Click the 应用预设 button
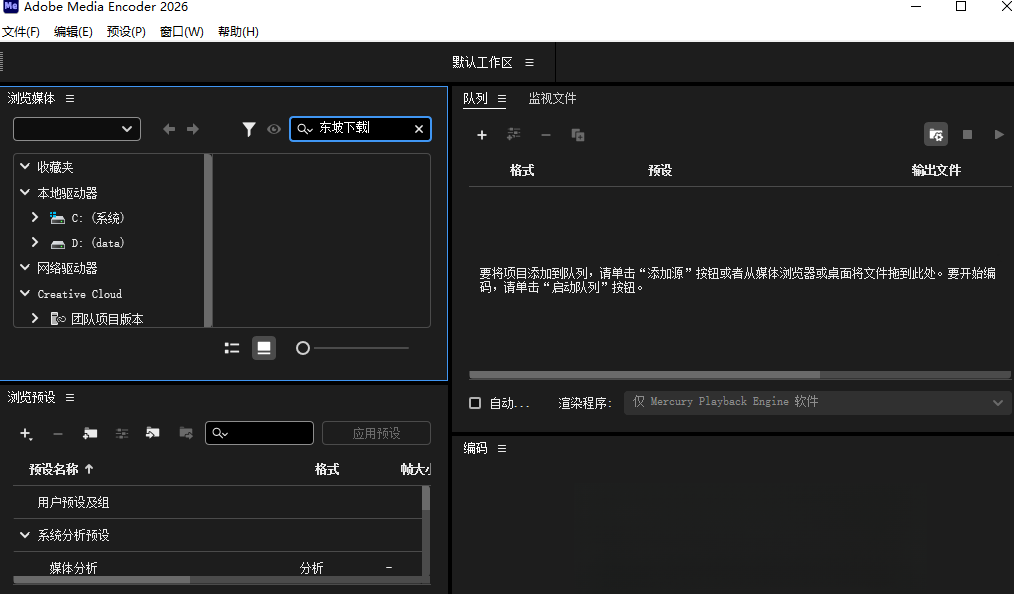1014x594 pixels. tap(376, 433)
